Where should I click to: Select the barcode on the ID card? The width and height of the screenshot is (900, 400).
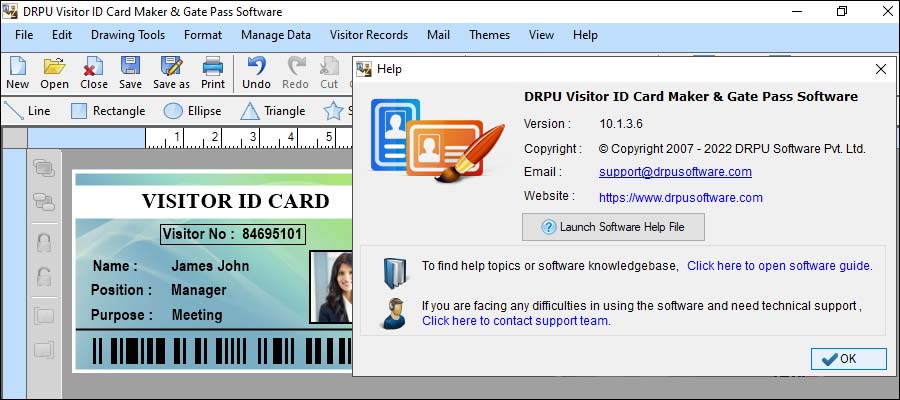pos(221,351)
